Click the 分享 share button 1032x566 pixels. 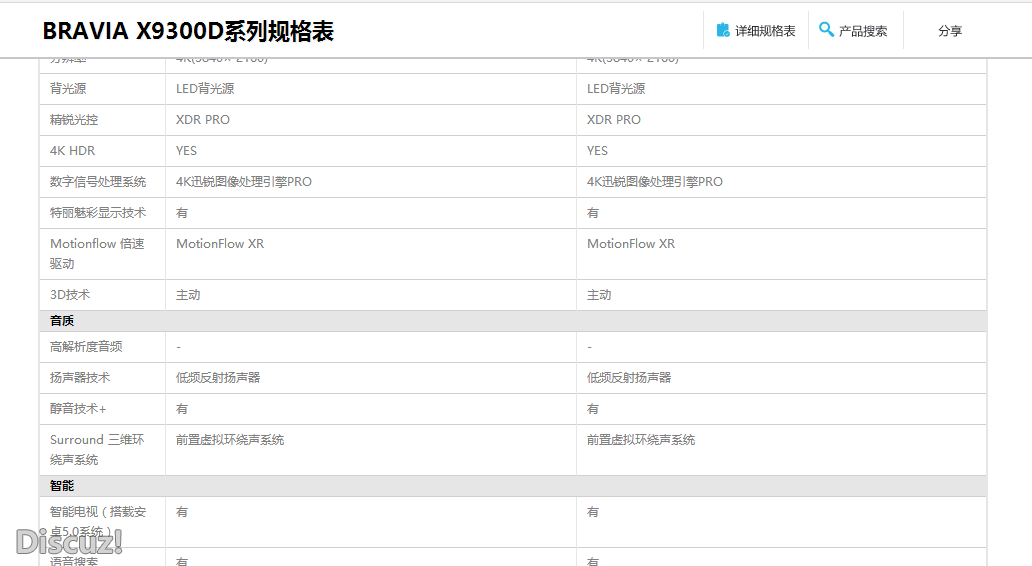tap(950, 31)
